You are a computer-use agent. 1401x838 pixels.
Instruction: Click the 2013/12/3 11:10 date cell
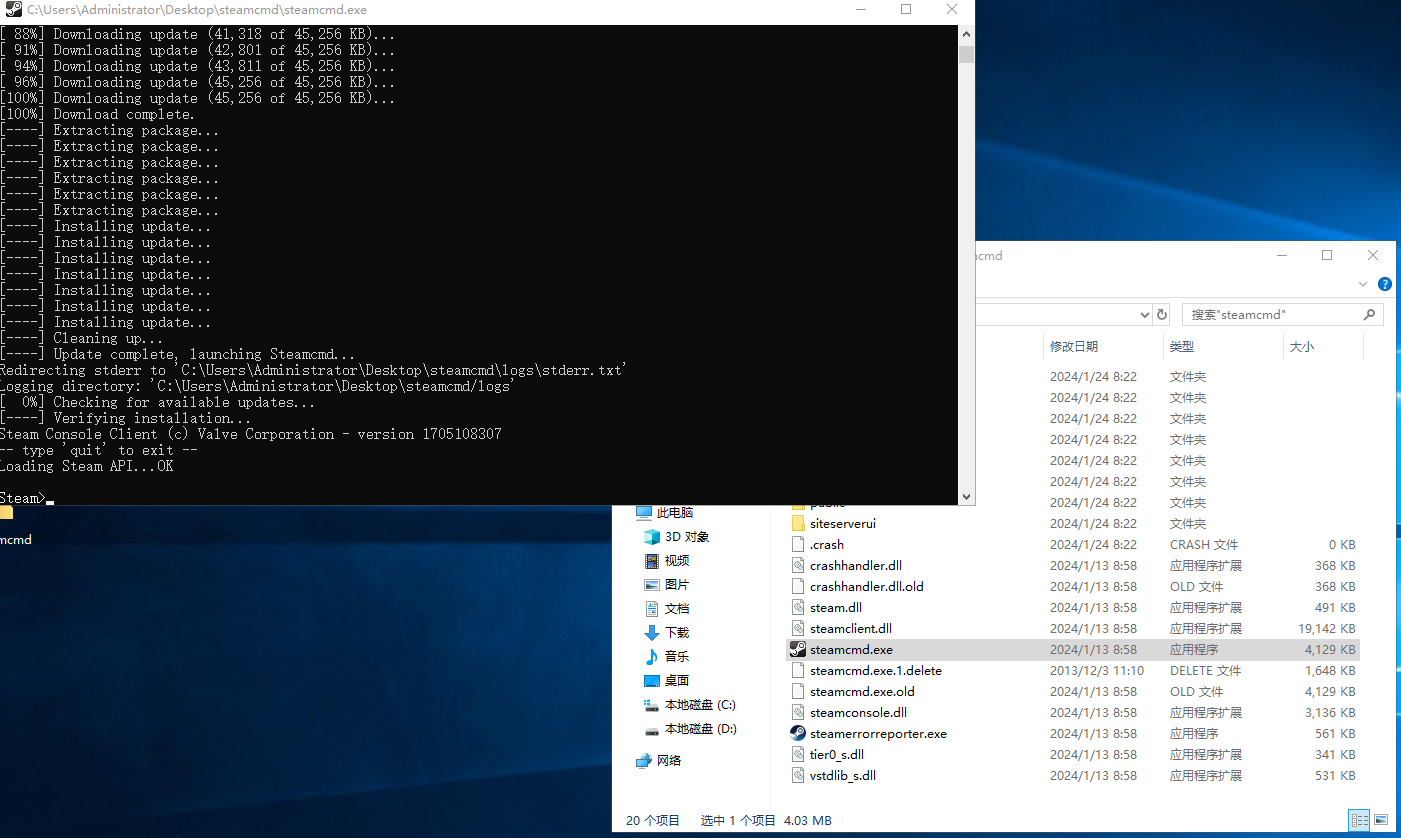pyautogui.click(x=1097, y=670)
